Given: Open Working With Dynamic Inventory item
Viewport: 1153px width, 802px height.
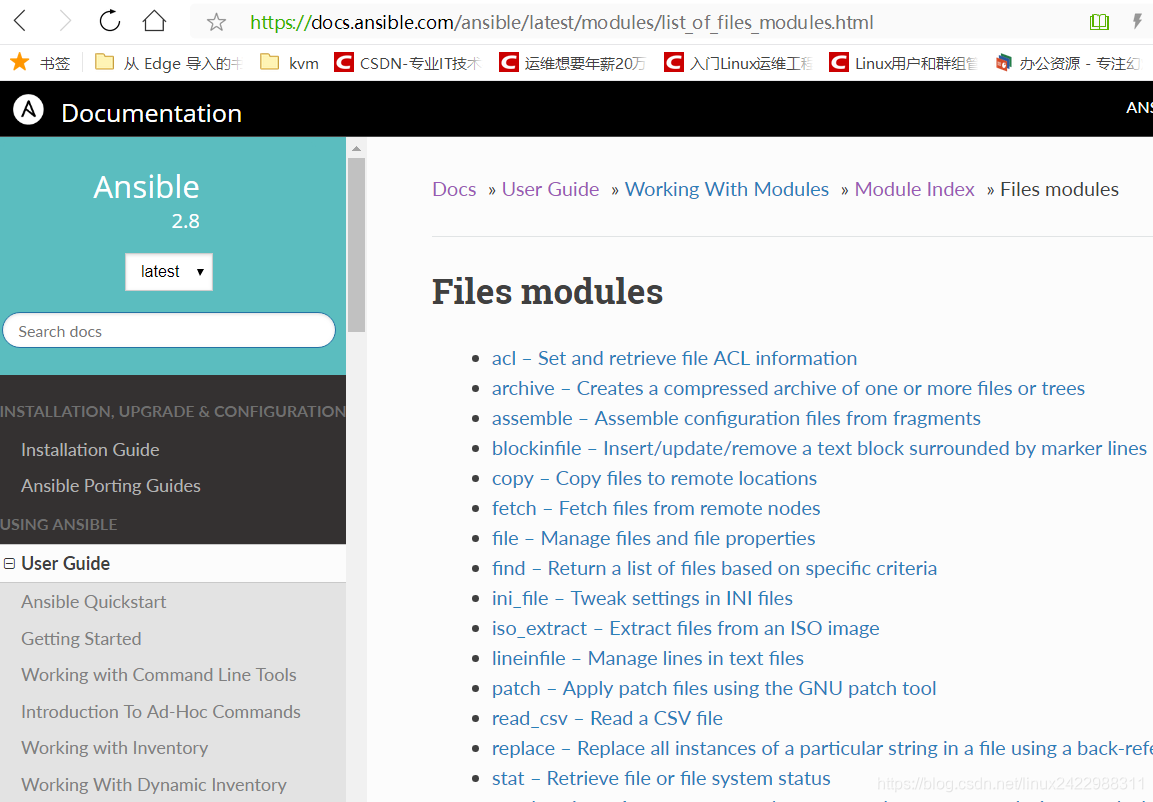Looking at the screenshot, I should pyautogui.click(x=154, y=784).
